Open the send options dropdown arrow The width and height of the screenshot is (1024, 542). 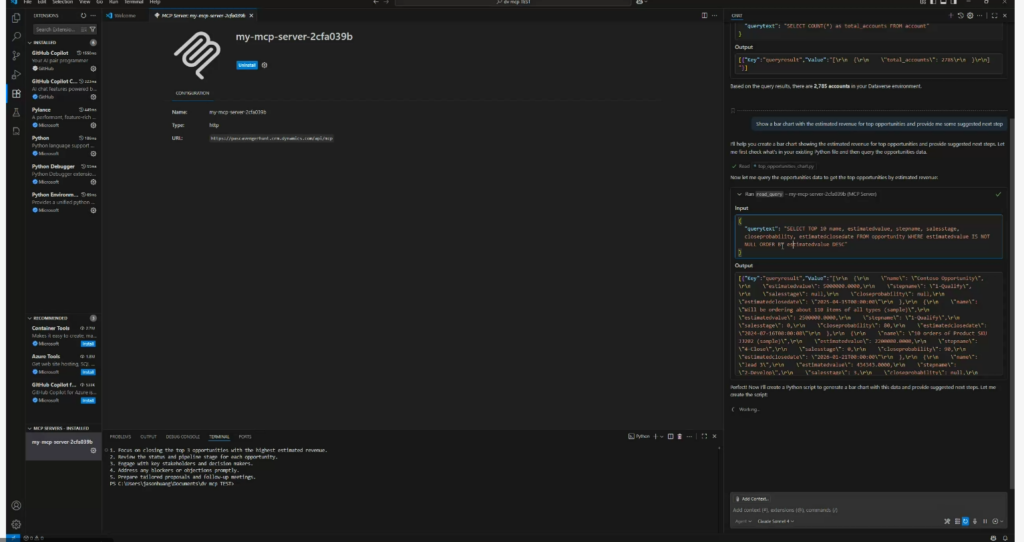(x=1002, y=521)
